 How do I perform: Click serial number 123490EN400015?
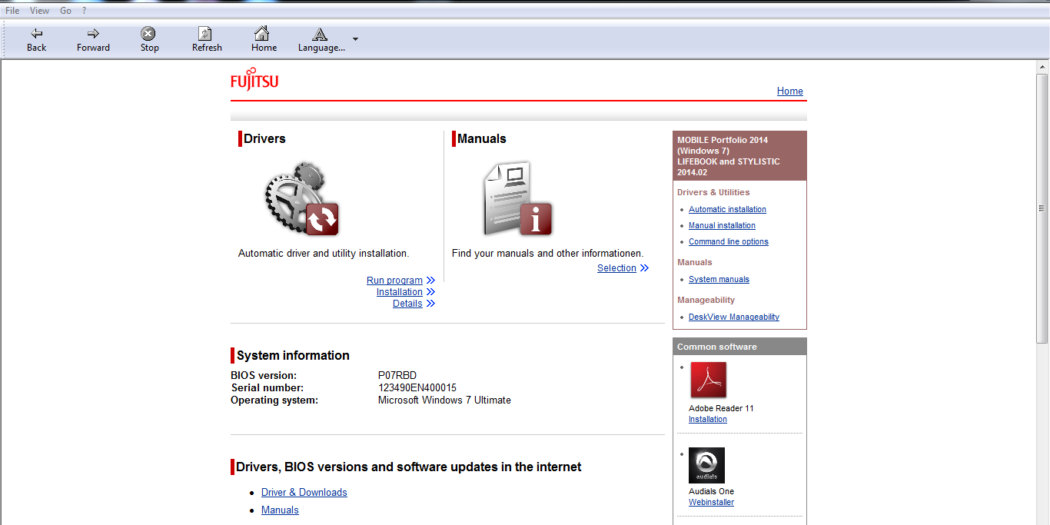(x=417, y=388)
